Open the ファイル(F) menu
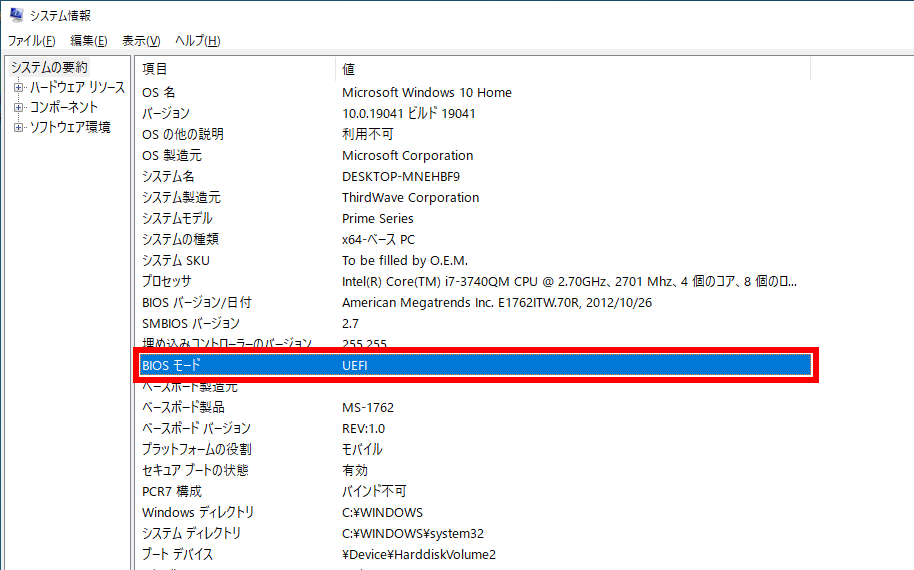The height and width of the screenshot is (570, 914). point(32,41)
